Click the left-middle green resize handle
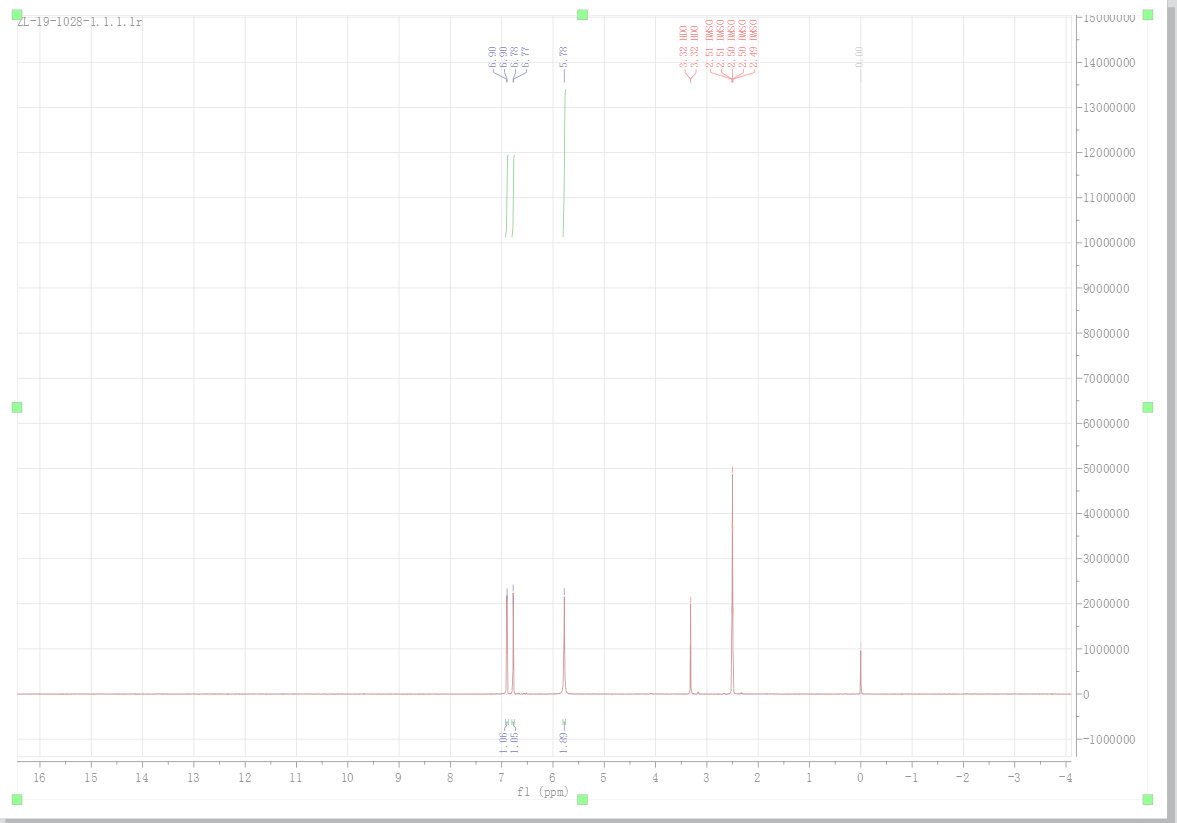The image size is (1177, 823). tap(16, 407)
